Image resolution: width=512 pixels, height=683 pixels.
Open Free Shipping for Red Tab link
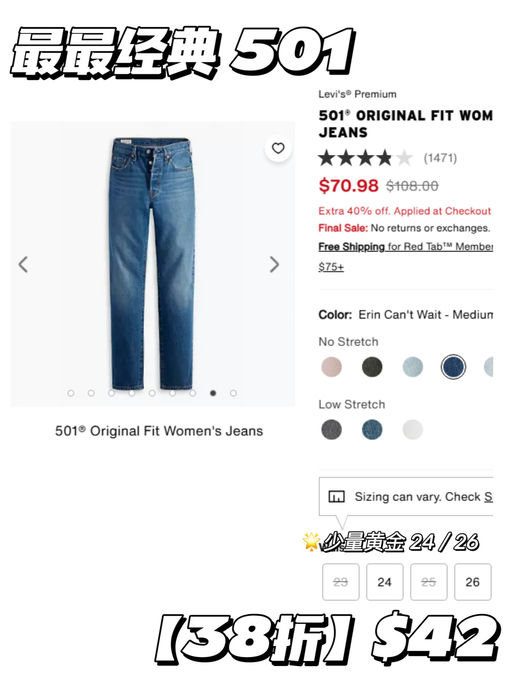[x=406, y=247]
